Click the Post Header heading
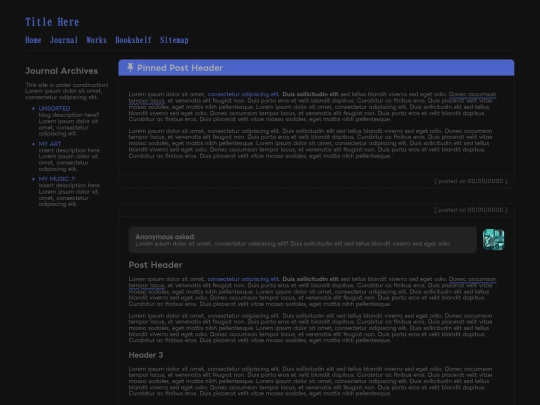 click(x=155, y=265)
